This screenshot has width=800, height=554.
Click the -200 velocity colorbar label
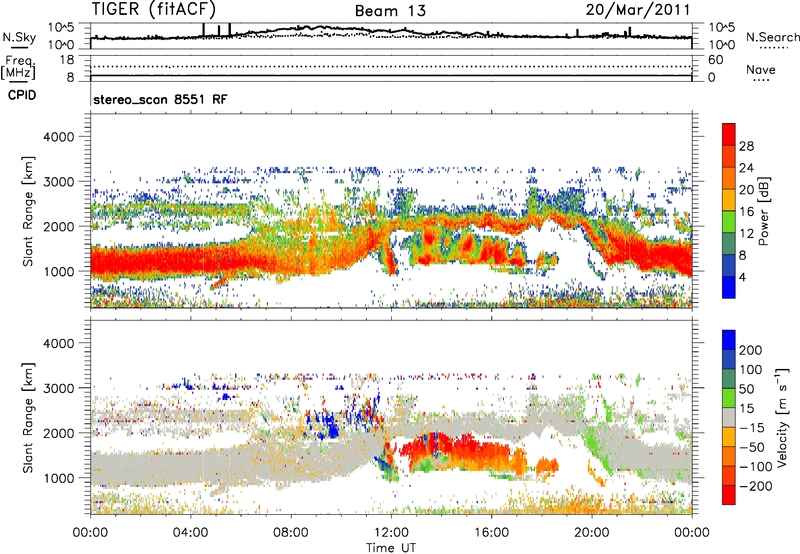coord(755,486)
